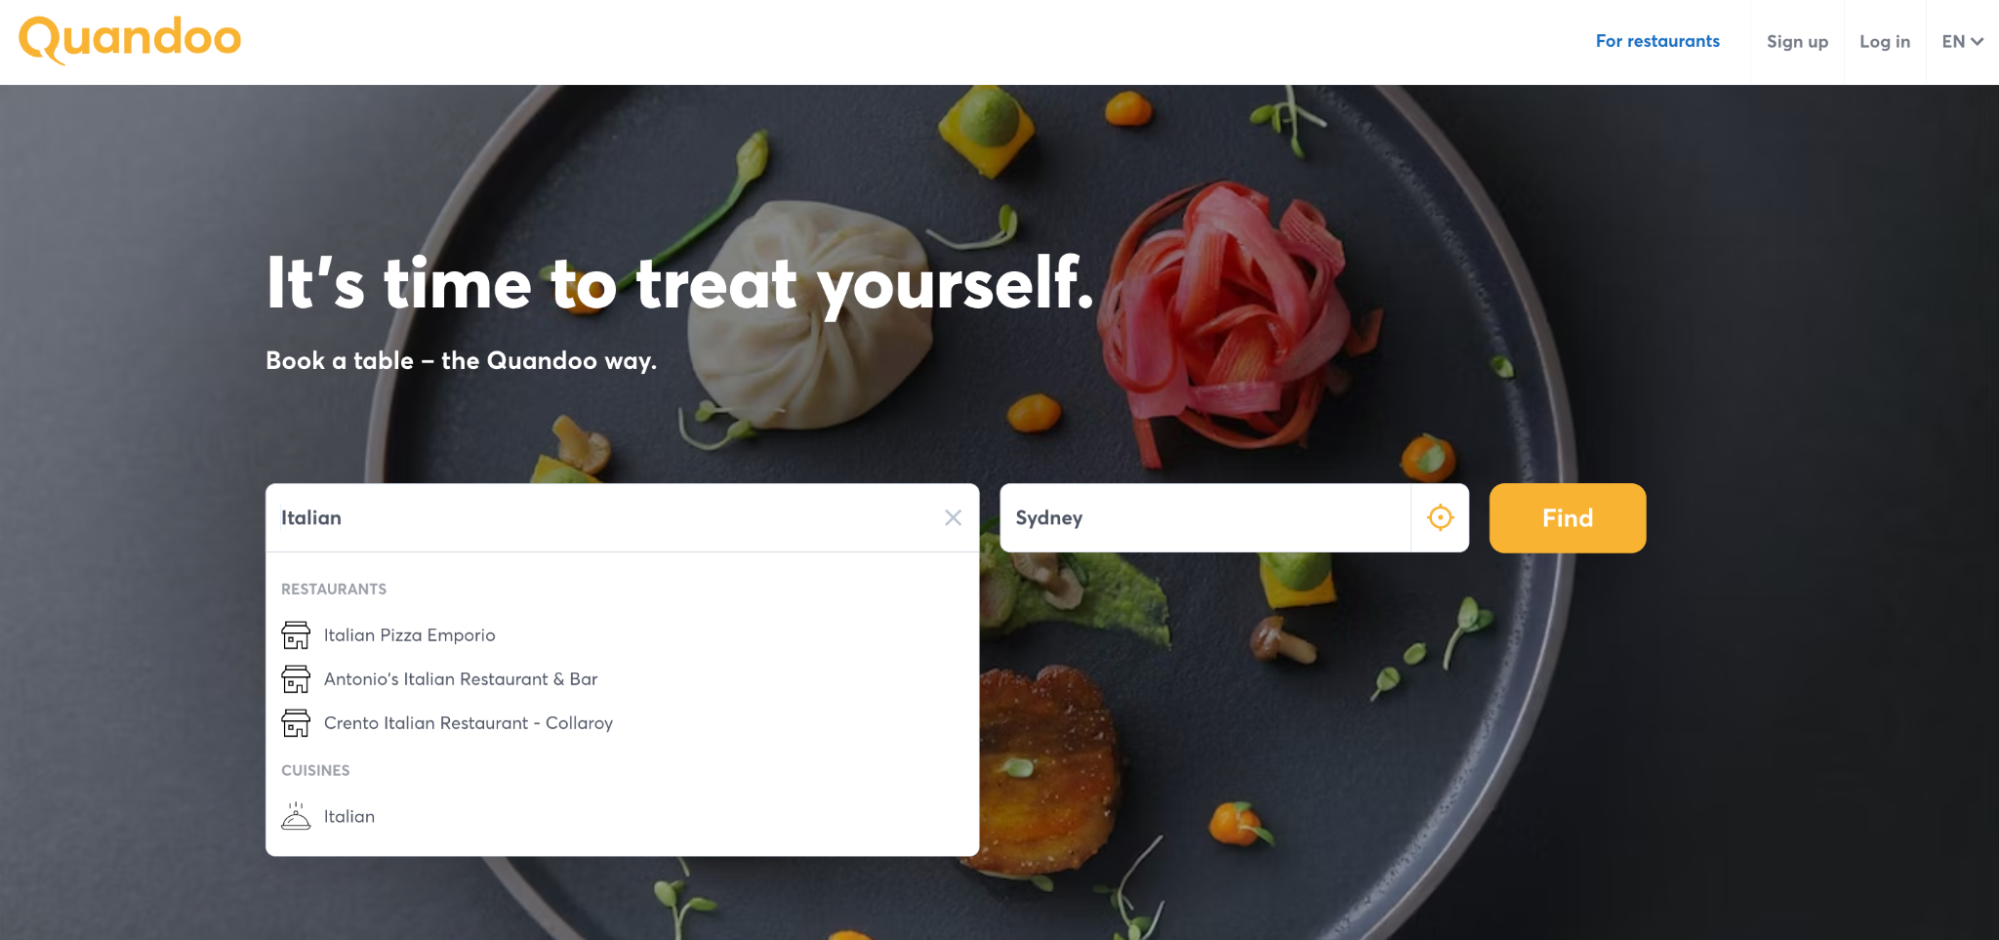
Task: Expand the language dropdown chevron
Action: click(1979, 41)
